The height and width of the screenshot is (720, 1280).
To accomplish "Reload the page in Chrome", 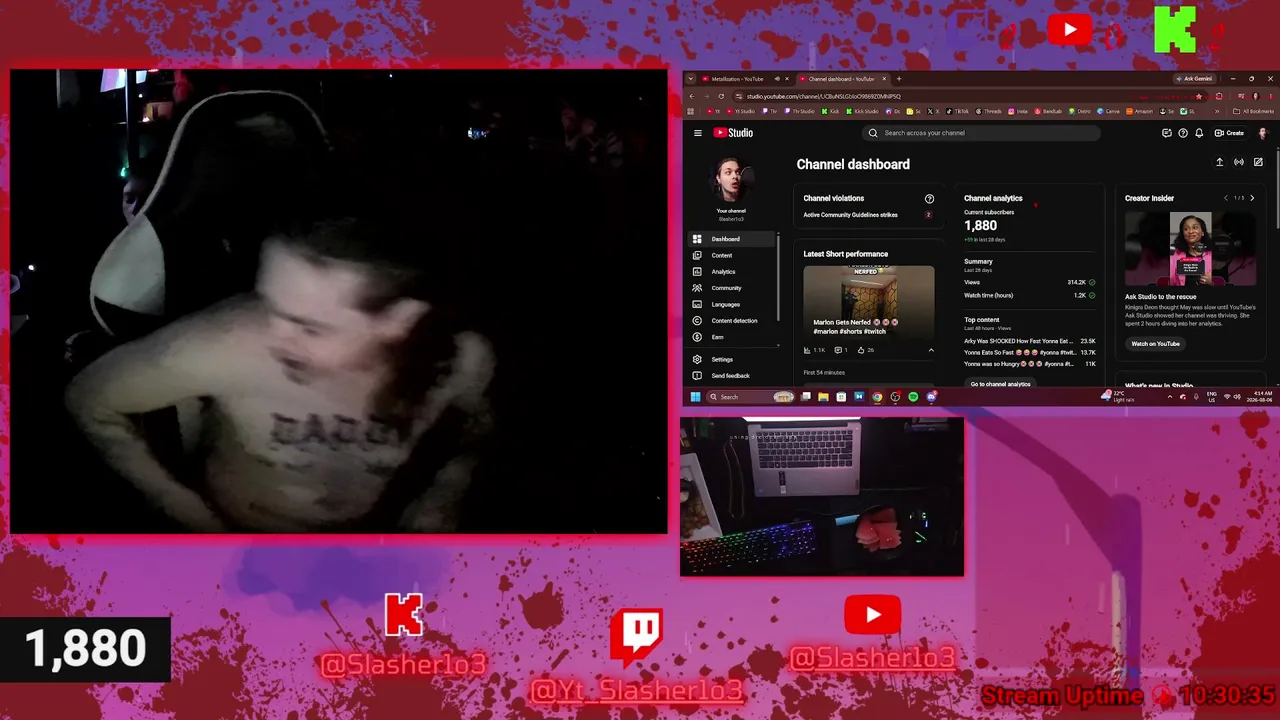I will (721, 96).
